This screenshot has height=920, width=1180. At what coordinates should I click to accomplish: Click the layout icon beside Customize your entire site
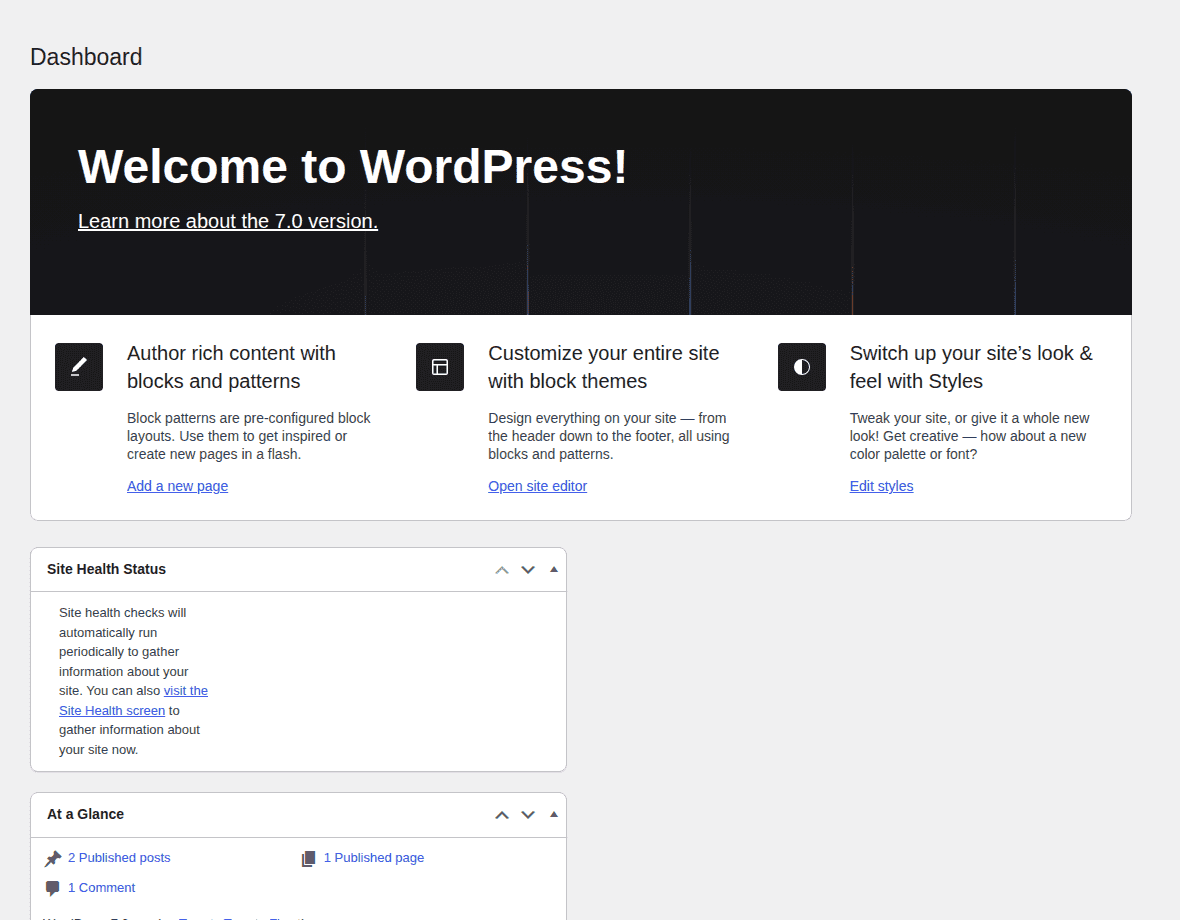click(x=440, y=367)
